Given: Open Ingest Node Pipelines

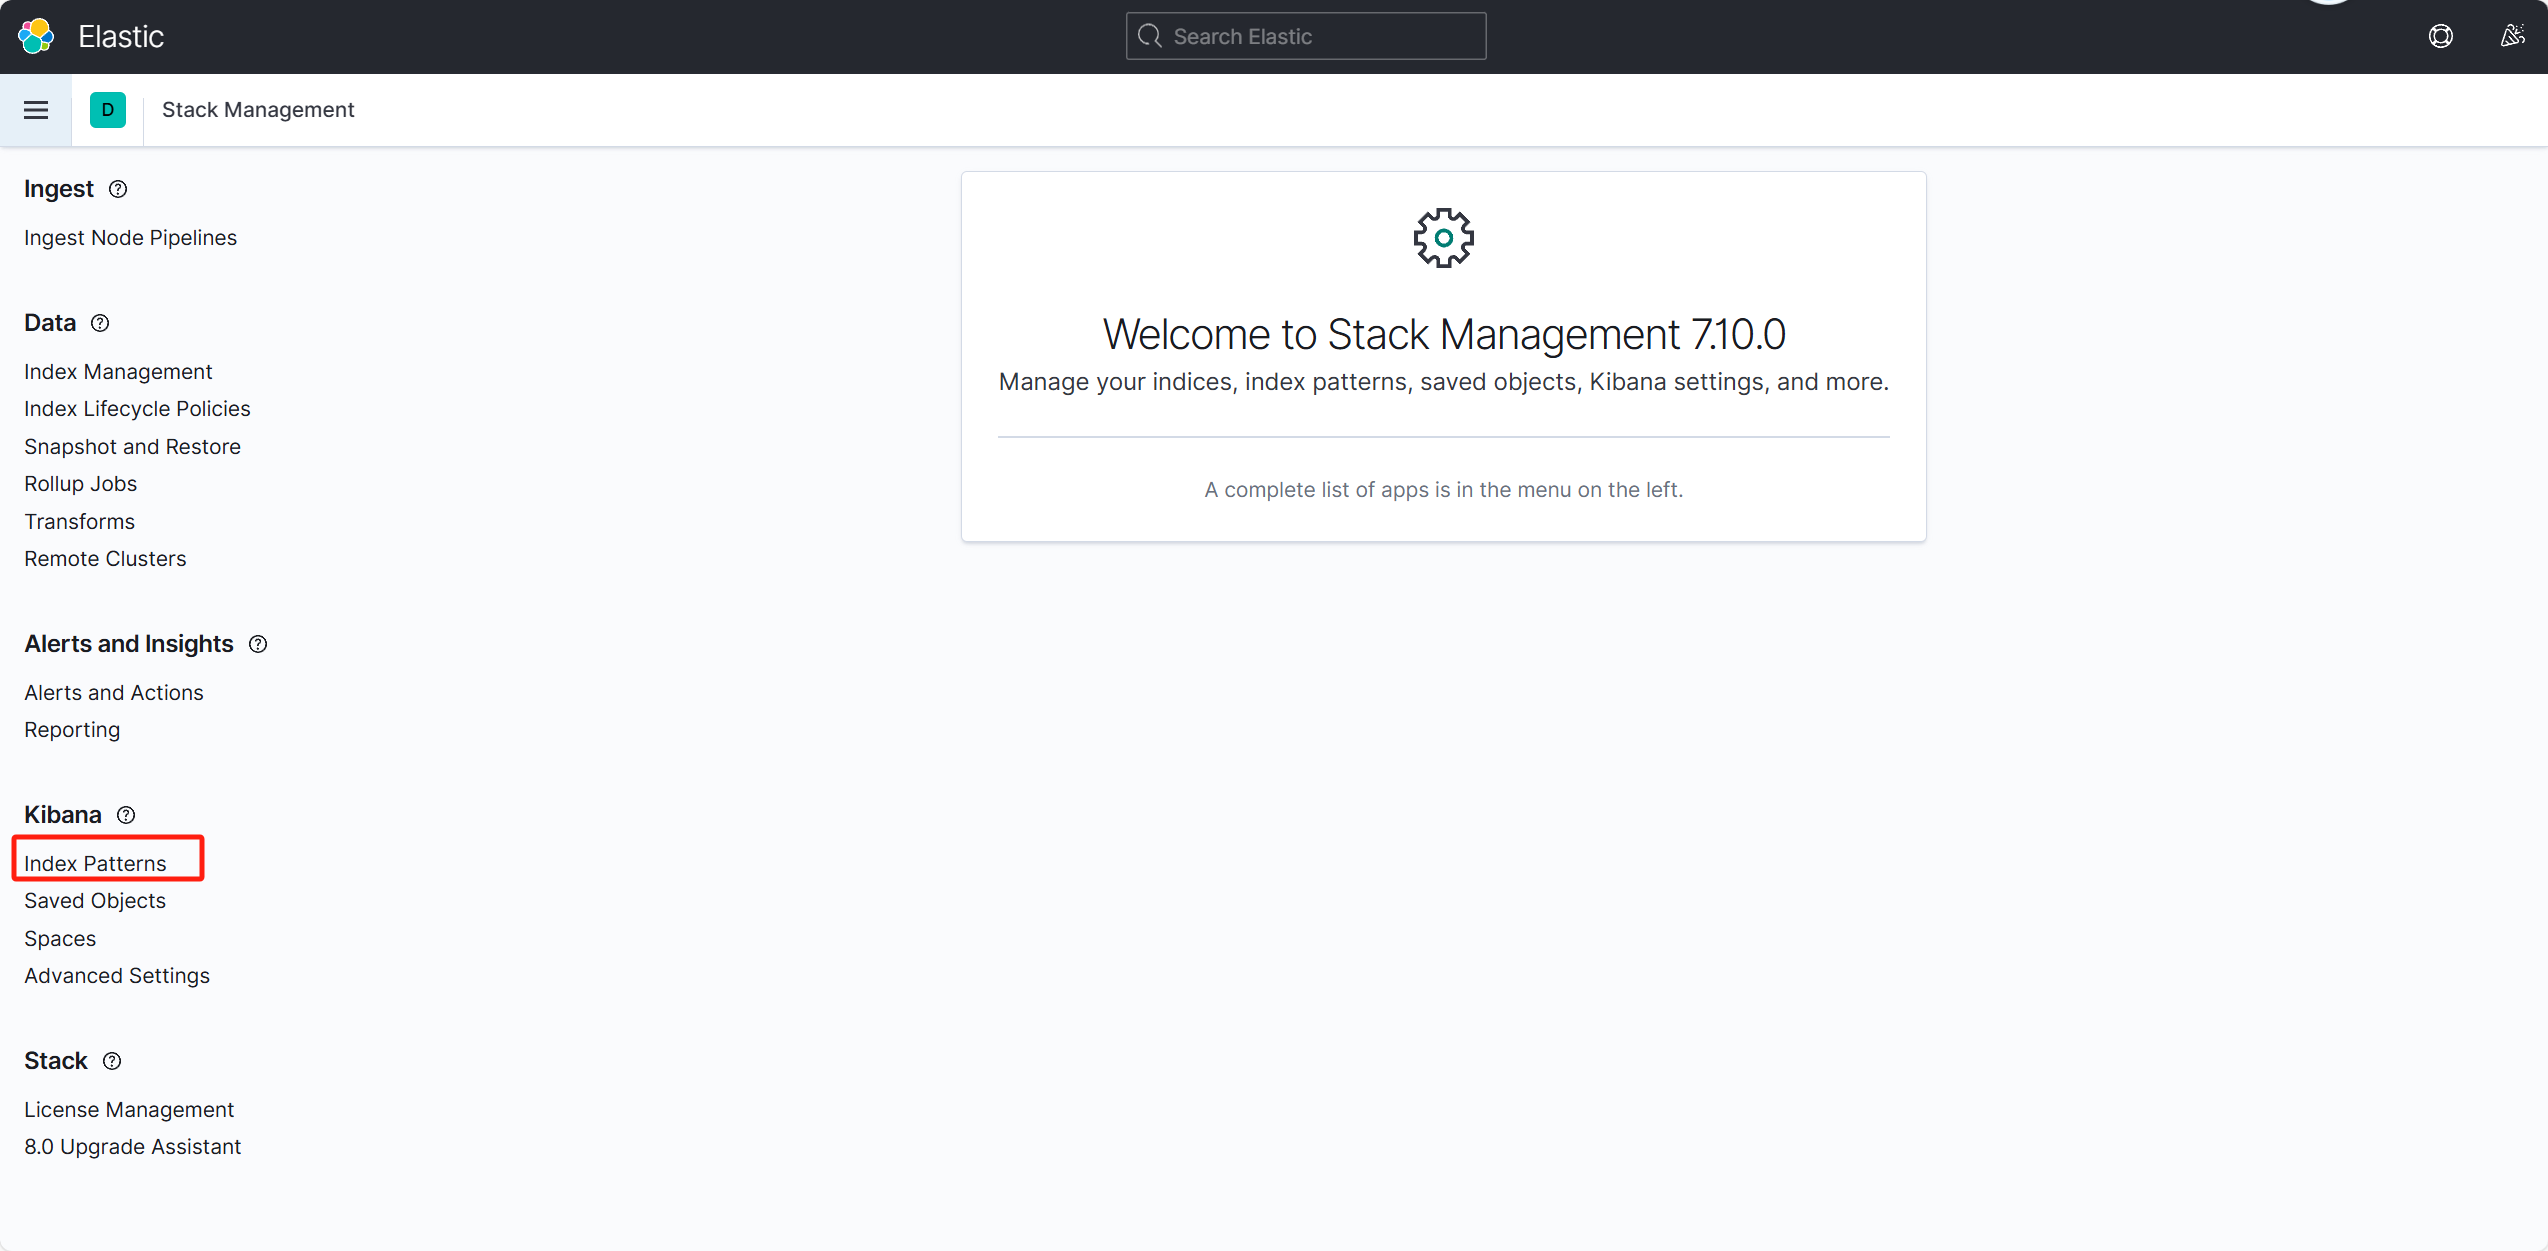Looking at the screenshot, I should coord(130,238).
